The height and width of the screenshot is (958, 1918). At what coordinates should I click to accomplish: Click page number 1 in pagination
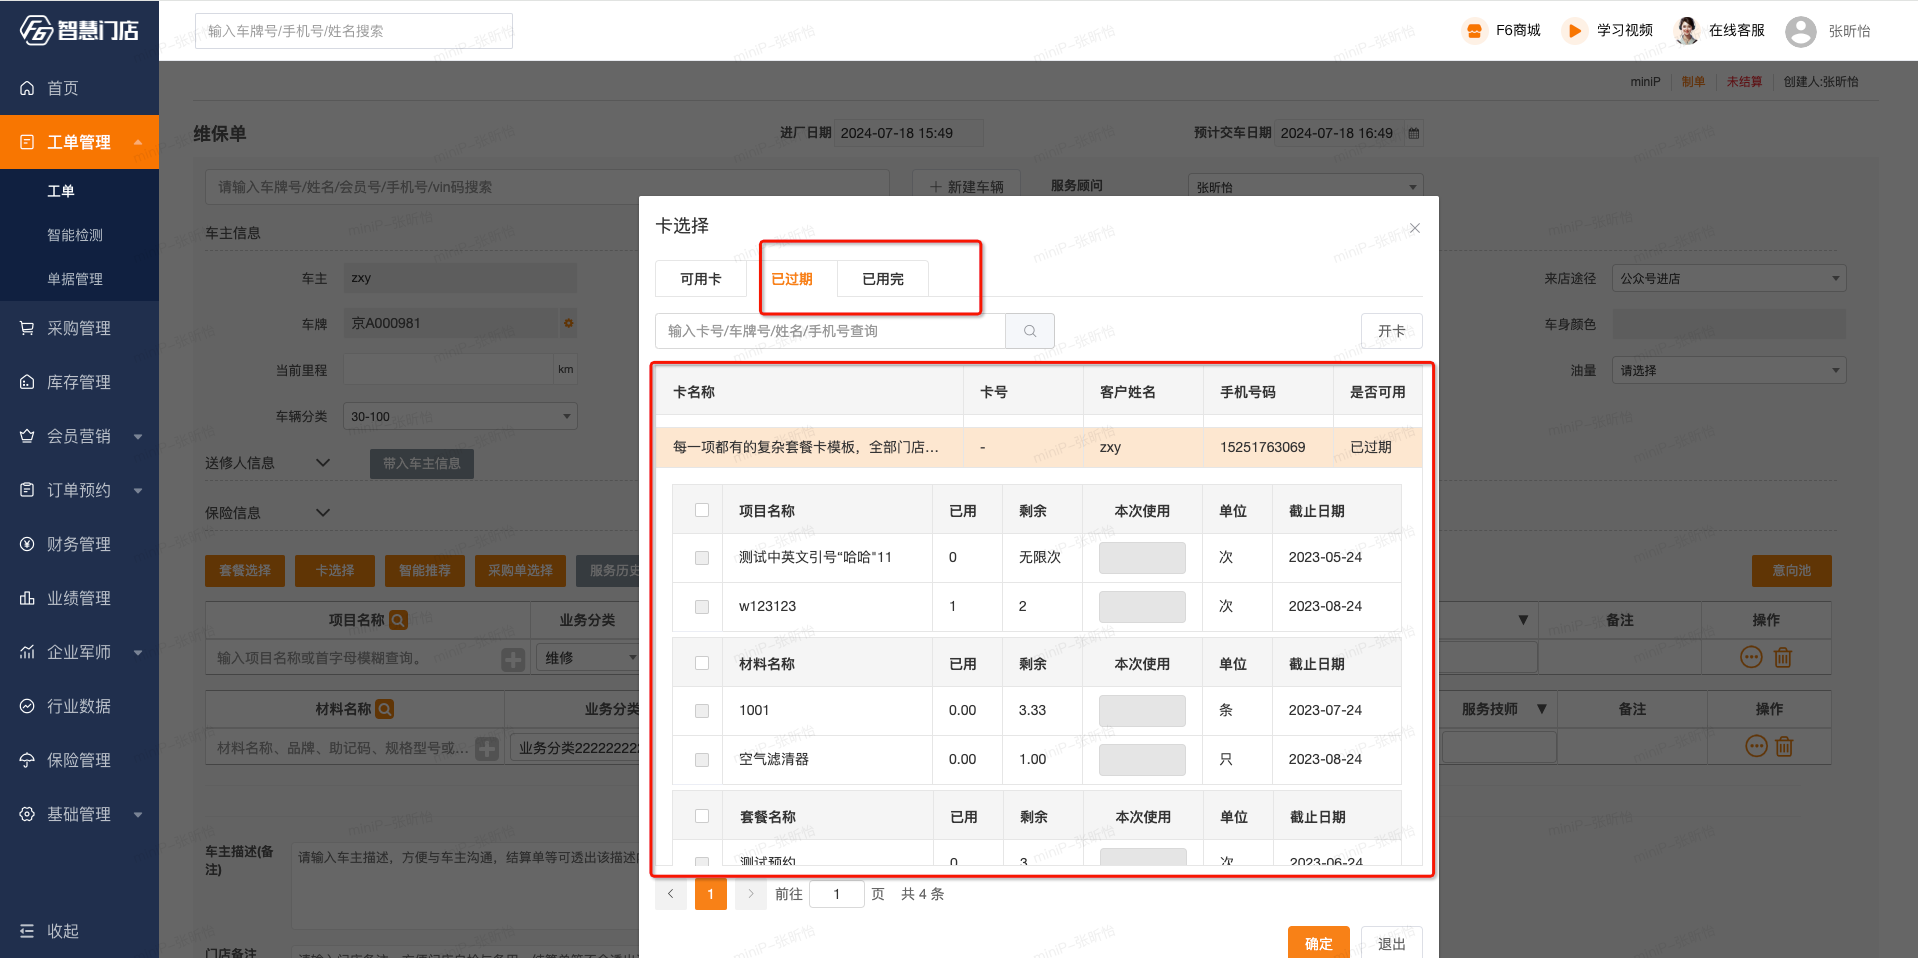coord(711,894)
